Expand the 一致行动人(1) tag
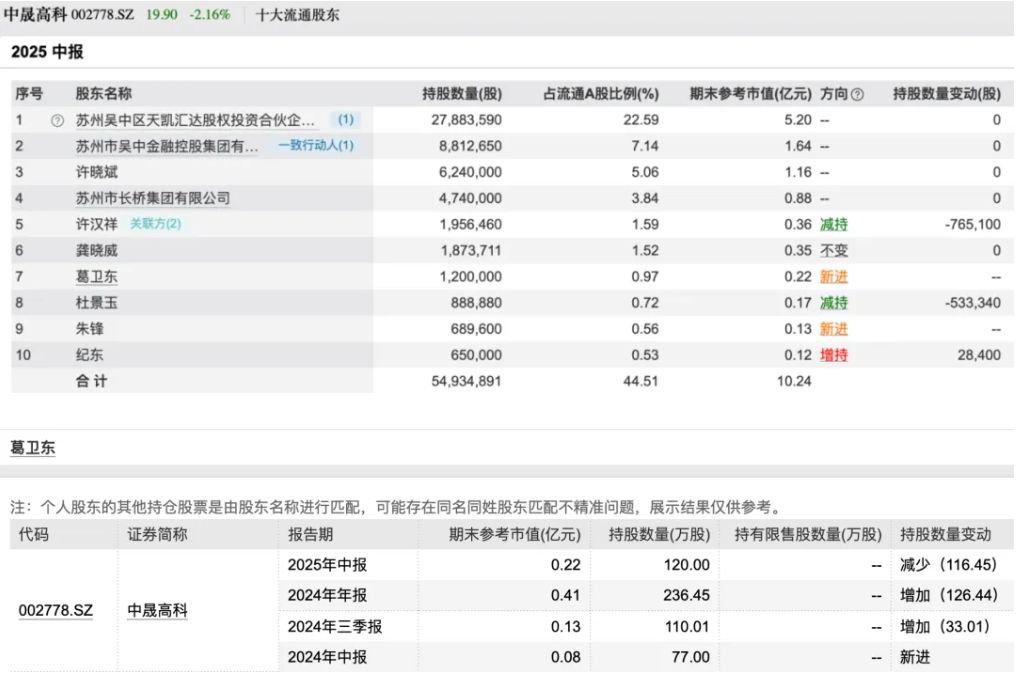The width and height of the screenshot is (1020, 677). (316, 146)
